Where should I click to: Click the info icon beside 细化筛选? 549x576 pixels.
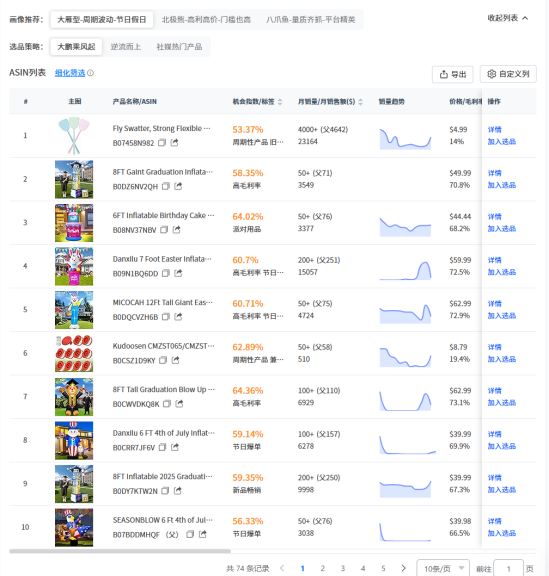90,73
